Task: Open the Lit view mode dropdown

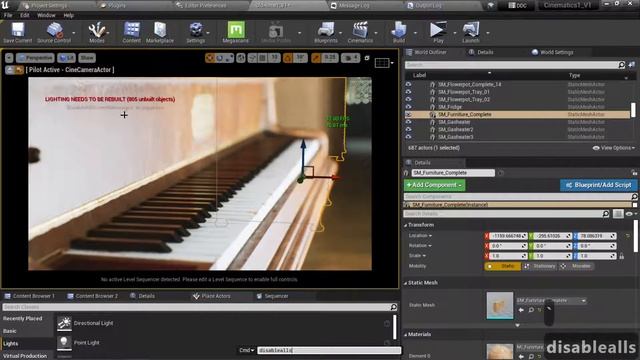Action: 67,58
